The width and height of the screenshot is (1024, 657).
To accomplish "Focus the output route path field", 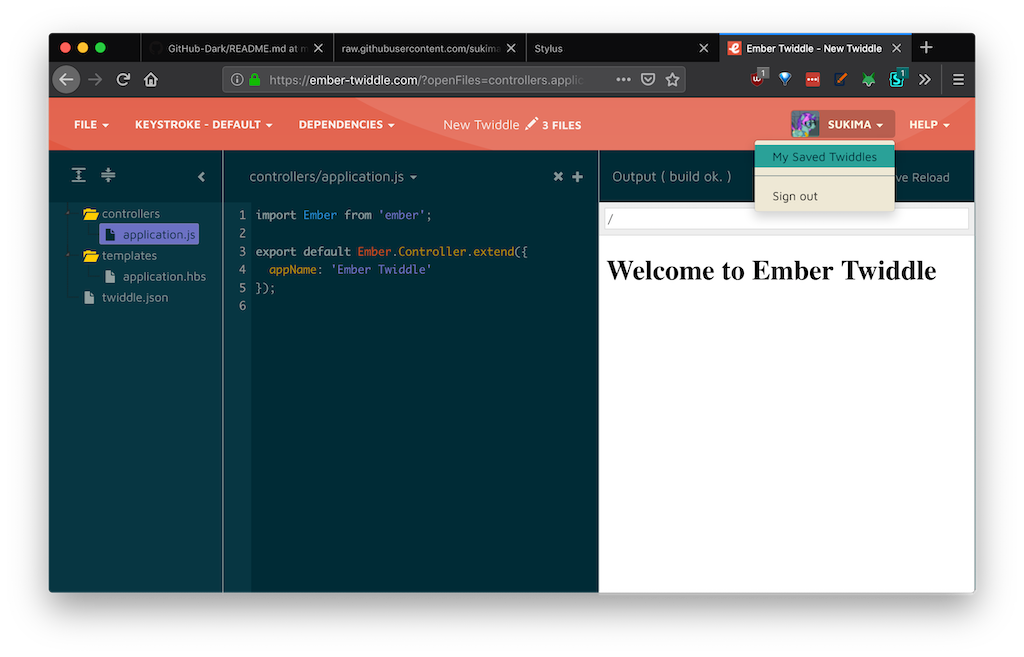I will coord(786,219).
